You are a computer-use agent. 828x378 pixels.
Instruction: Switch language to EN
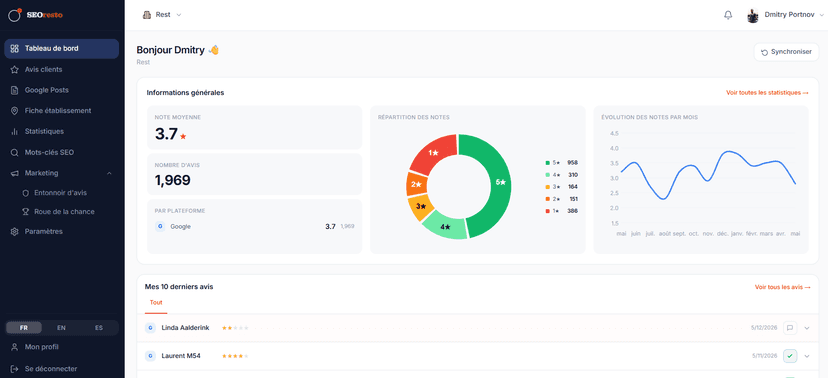61,328
